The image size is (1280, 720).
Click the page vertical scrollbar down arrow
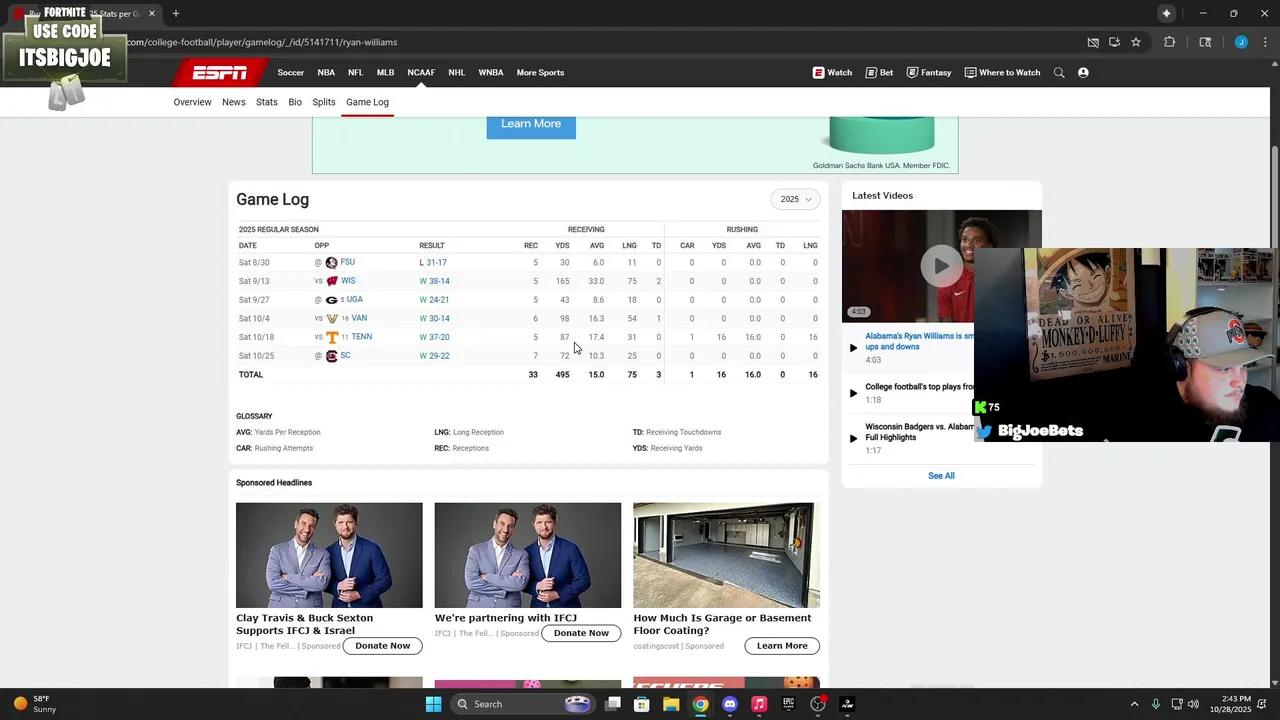tap(1275, 683)
